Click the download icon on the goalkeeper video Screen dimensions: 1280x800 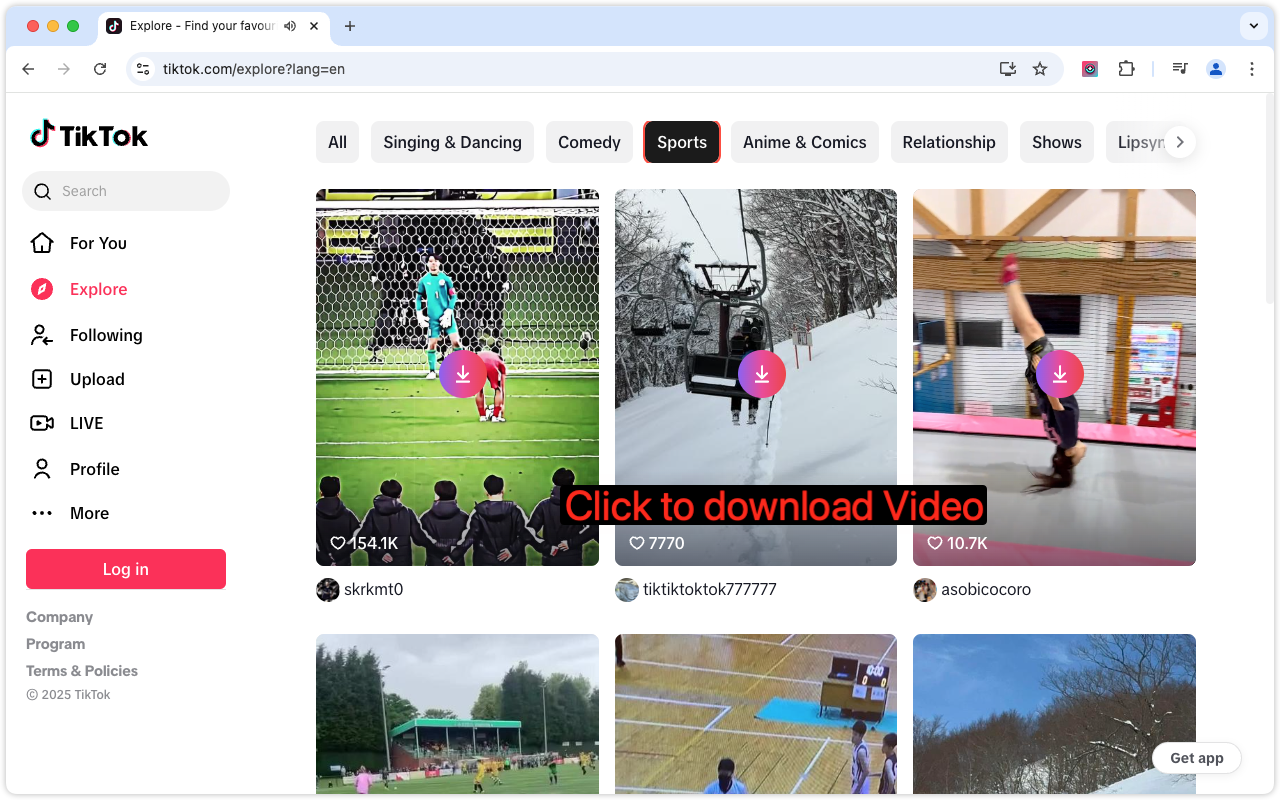coord(463,373)
